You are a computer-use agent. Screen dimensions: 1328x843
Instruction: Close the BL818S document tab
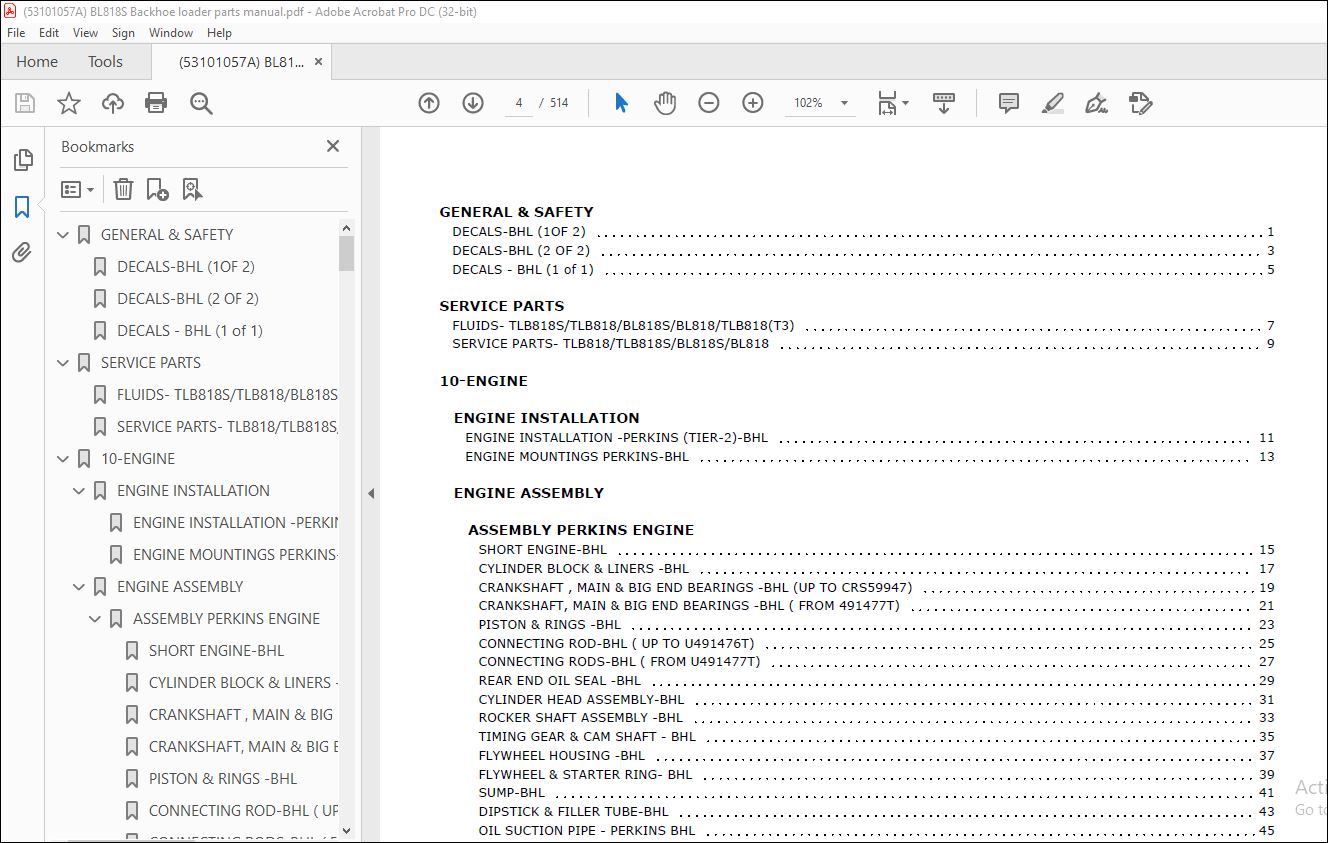click(318, 62)
